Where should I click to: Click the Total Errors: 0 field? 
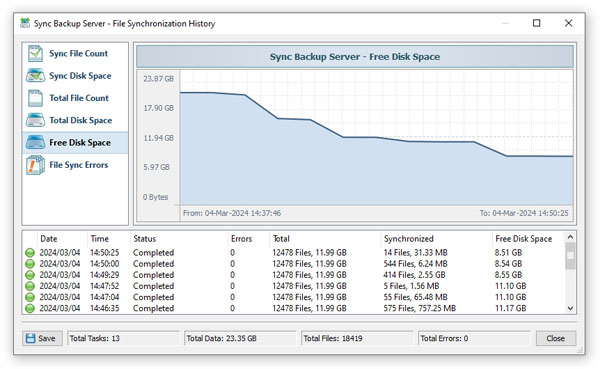pyautogui.click(x=474, y=338)
